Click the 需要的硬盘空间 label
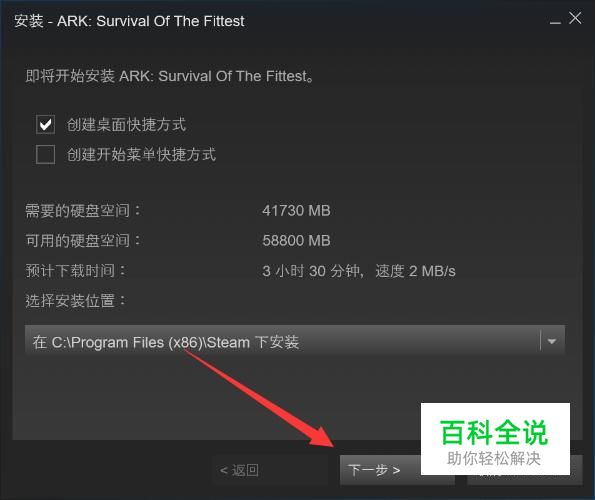Screen dimensions: 595x500 tap(83, 211)
